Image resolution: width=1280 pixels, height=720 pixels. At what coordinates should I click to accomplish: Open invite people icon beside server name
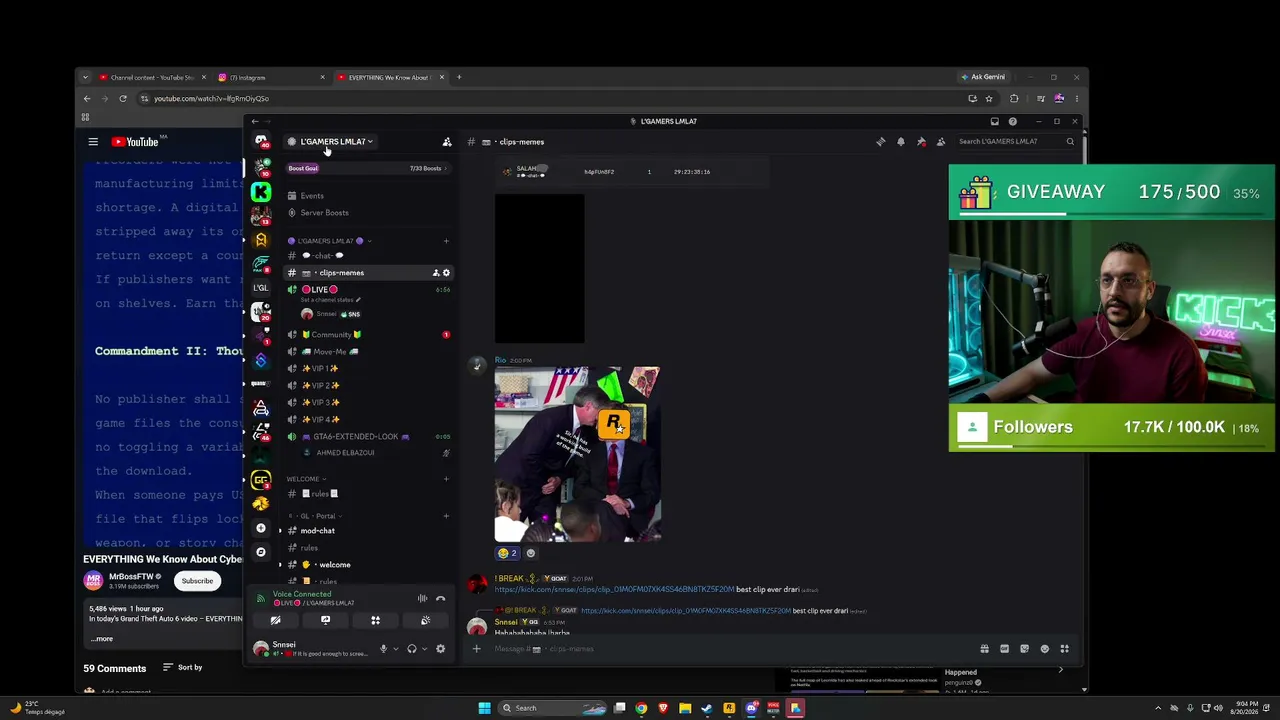[x=447, y=142]
